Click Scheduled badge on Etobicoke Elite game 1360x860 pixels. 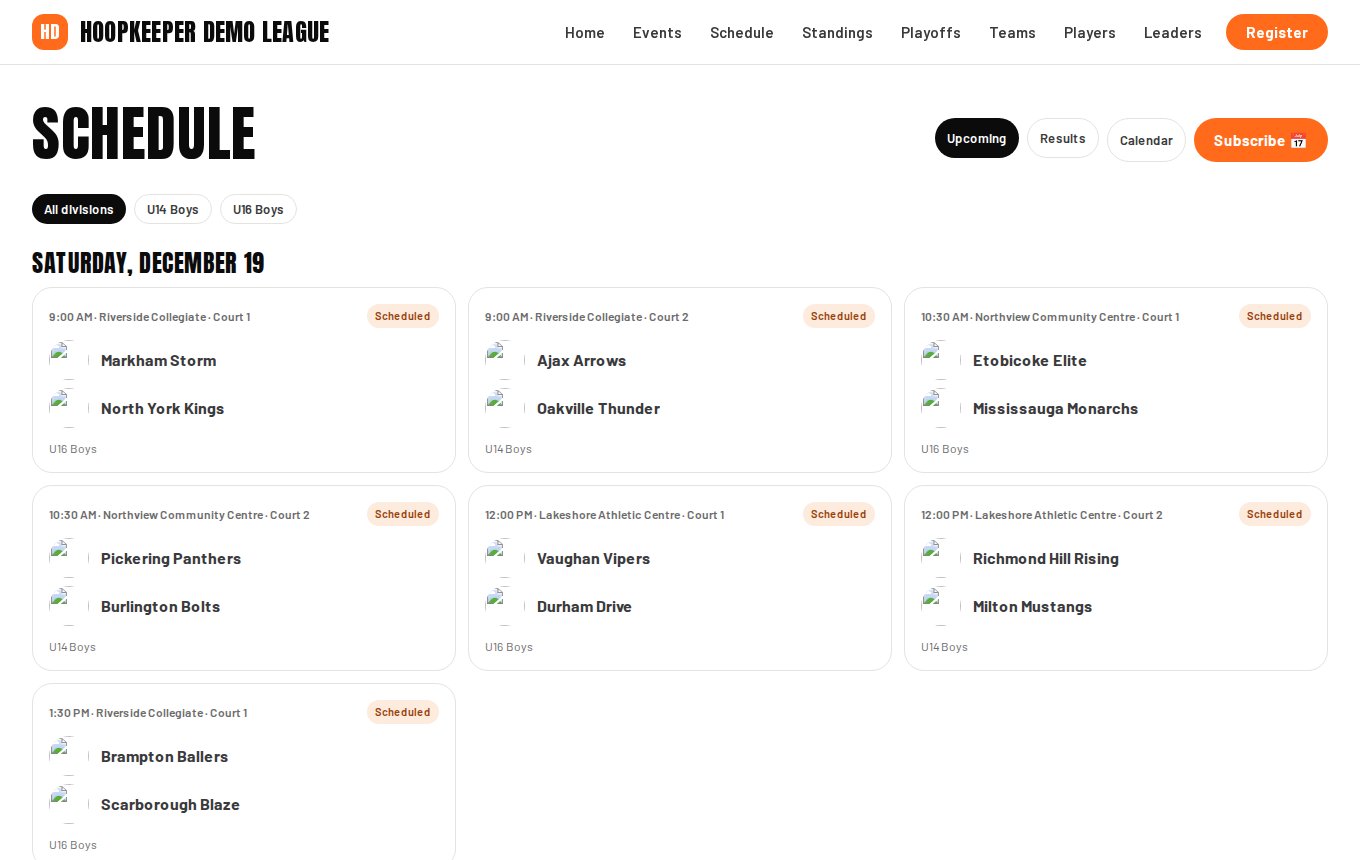[x=1275, y=316]
